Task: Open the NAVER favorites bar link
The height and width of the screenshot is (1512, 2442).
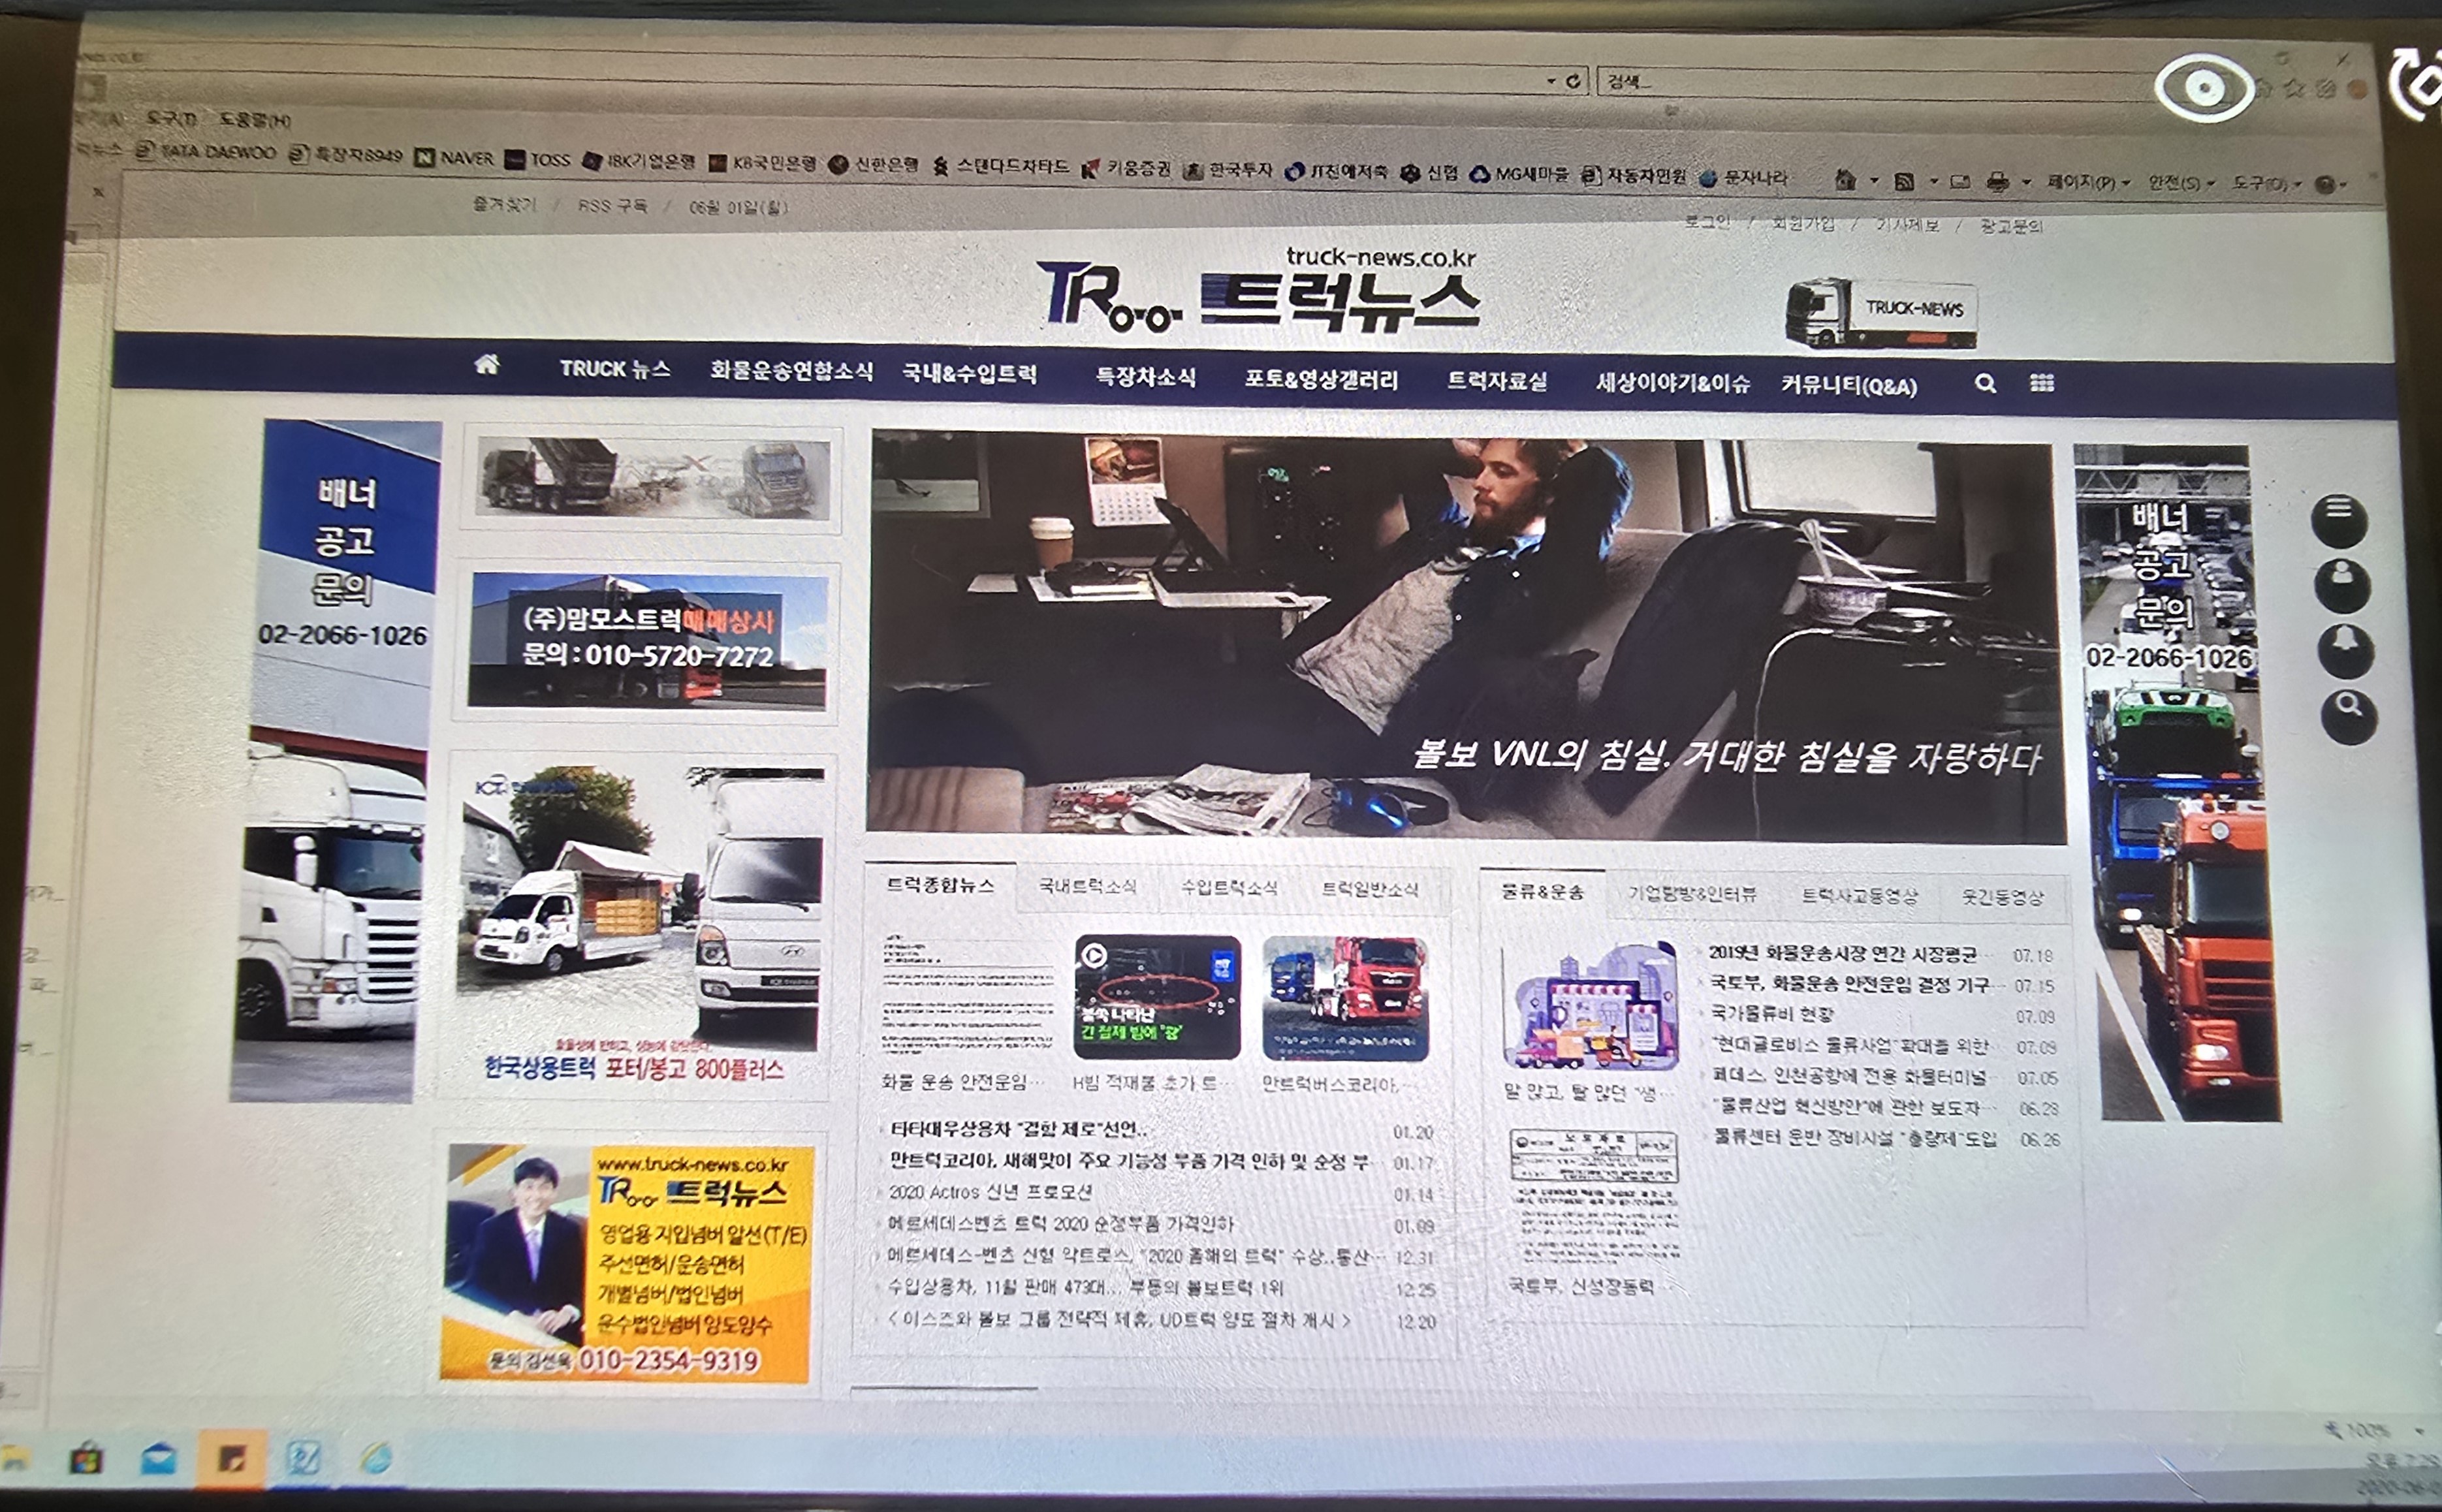Action: (455, 158)
